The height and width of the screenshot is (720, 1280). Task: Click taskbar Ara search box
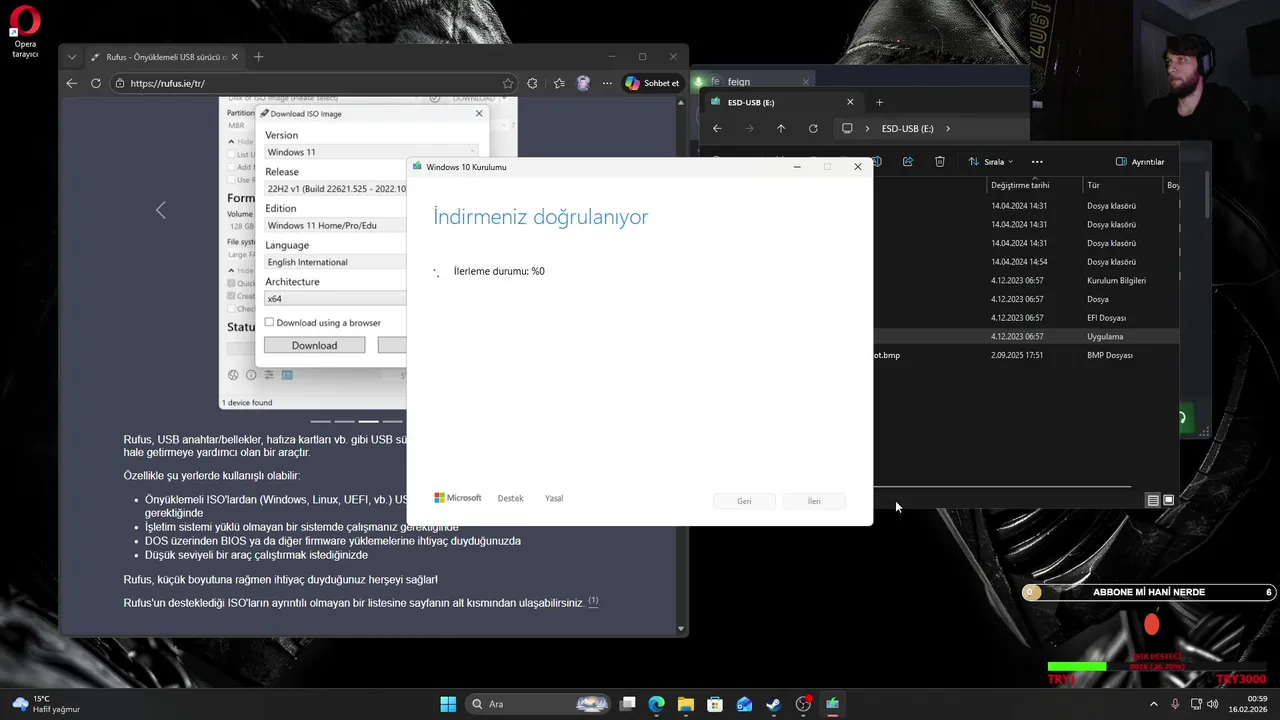click(x=538, y=704)
